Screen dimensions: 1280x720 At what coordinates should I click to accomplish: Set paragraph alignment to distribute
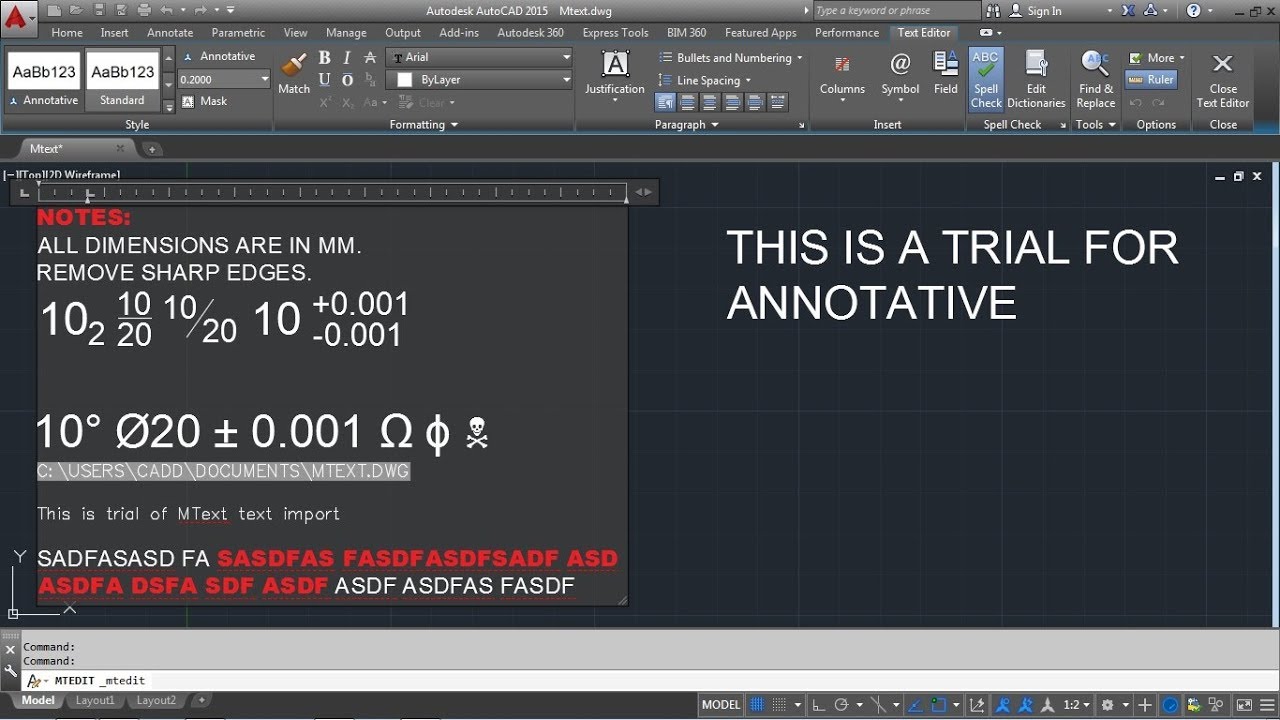click(x=777, y=102)
